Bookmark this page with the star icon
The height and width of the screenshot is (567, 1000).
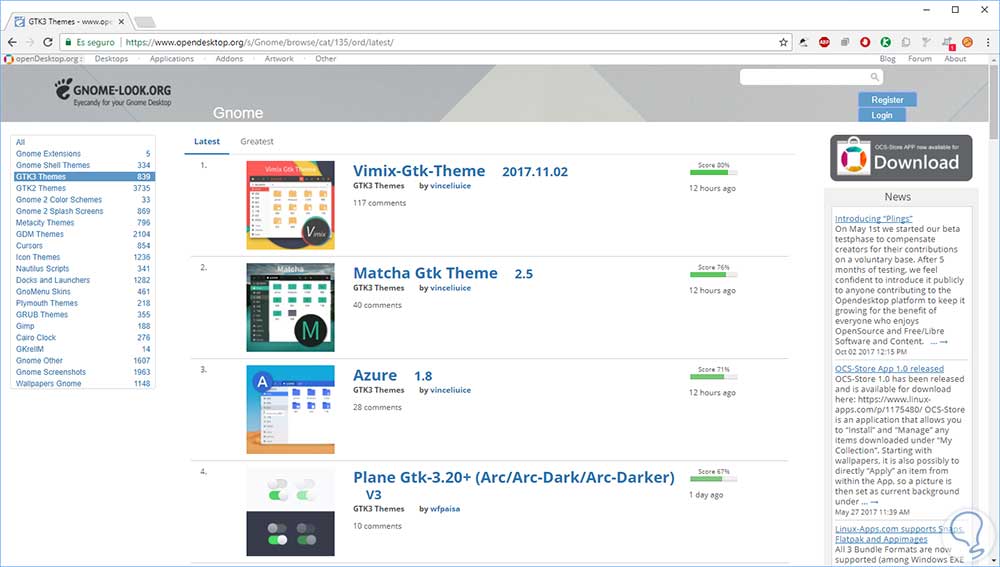783,42
